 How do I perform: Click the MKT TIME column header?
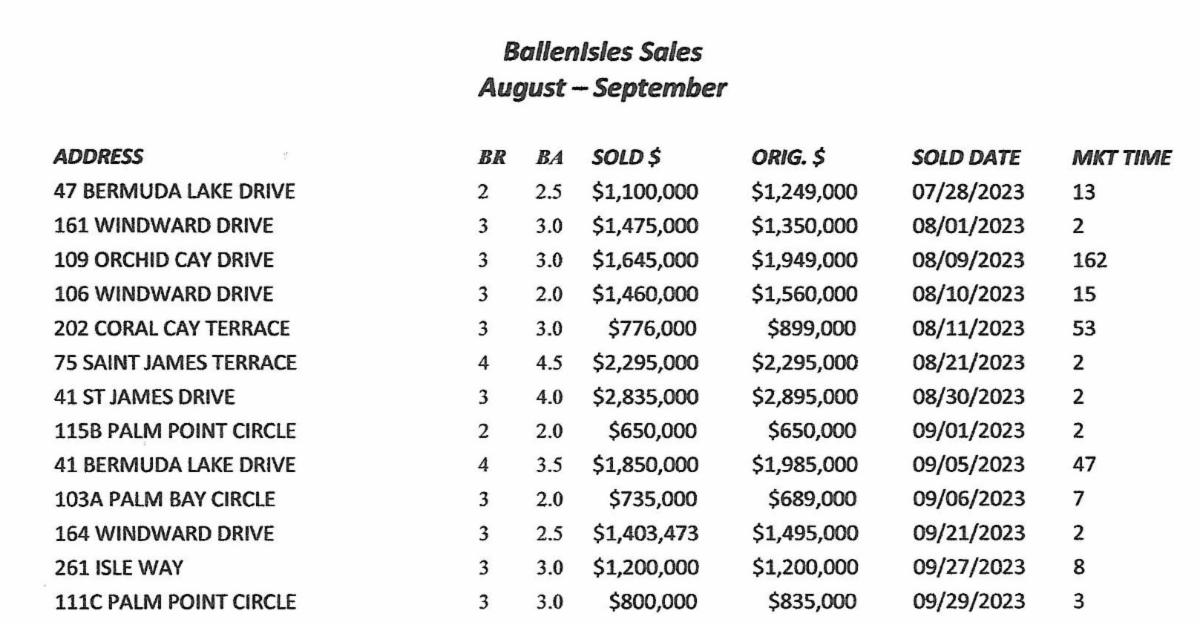click(1121, 157)
